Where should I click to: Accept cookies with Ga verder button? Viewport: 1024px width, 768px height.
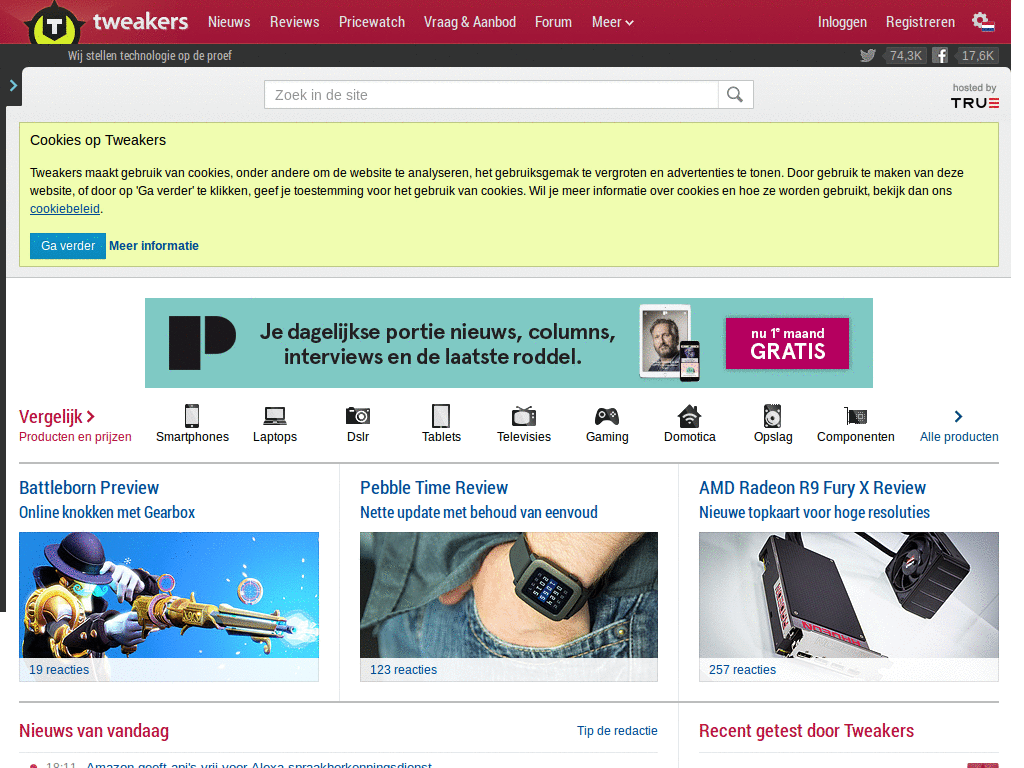pos(68,246)
